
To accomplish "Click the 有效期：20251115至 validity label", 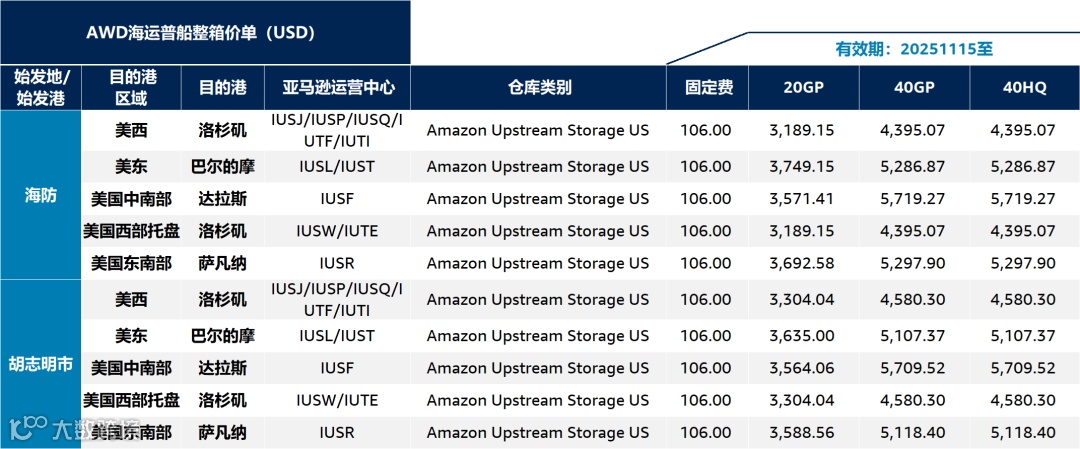I will [914, 50].
